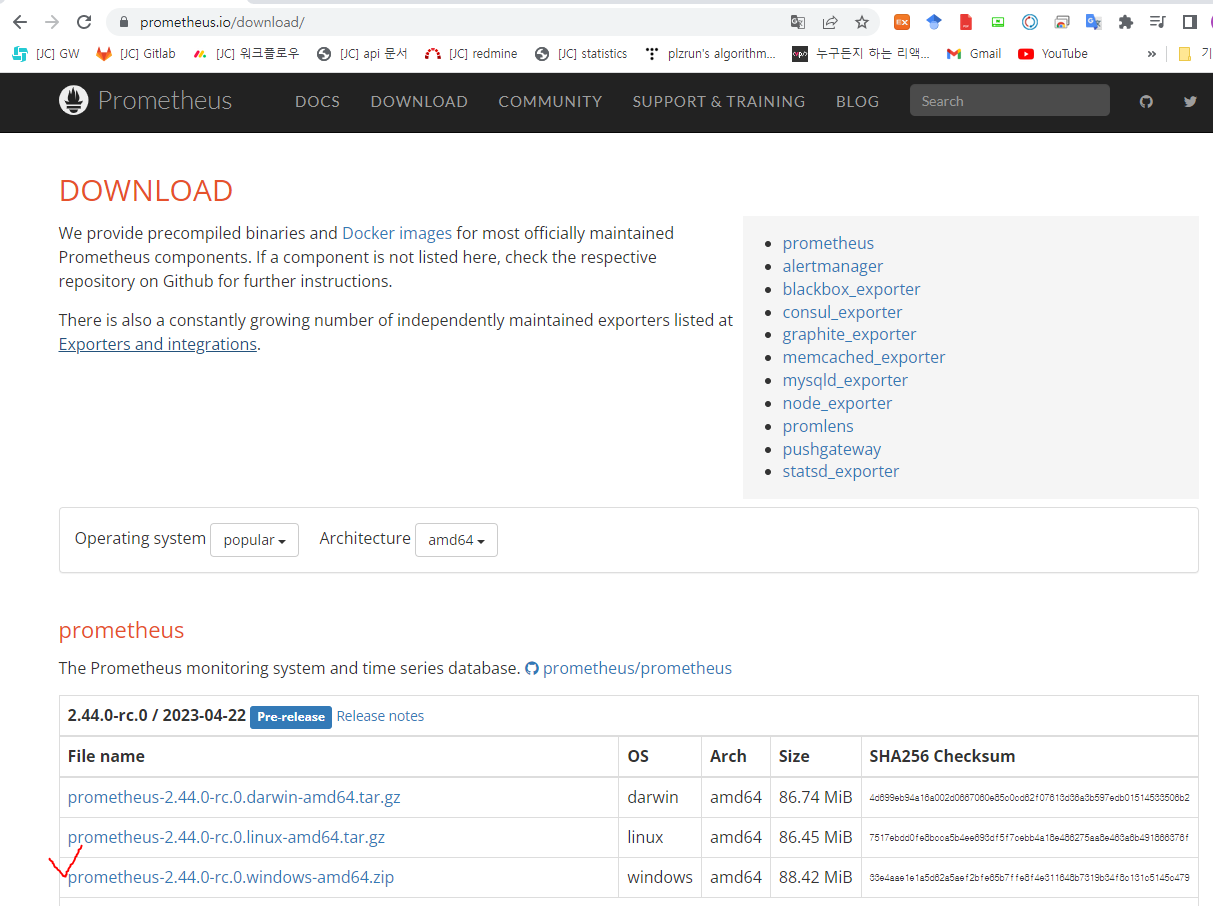Open the [JC] statistics bookmark

pyautogui.click(x=581, y=54)
